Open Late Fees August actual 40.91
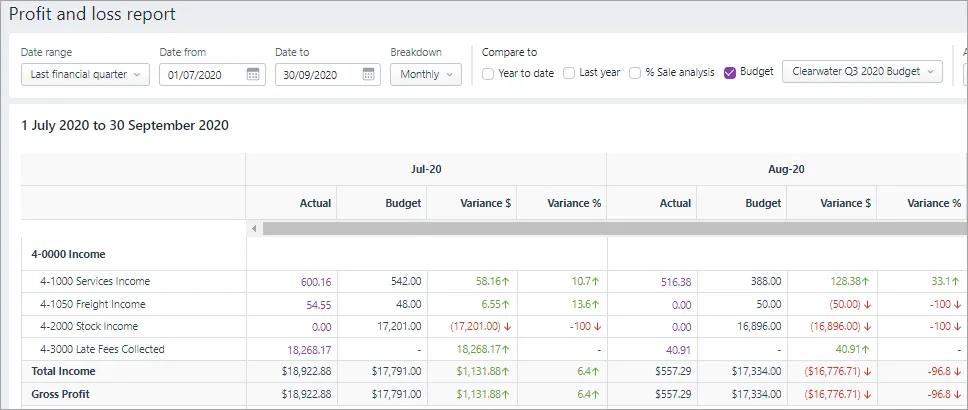 [678, 349]
